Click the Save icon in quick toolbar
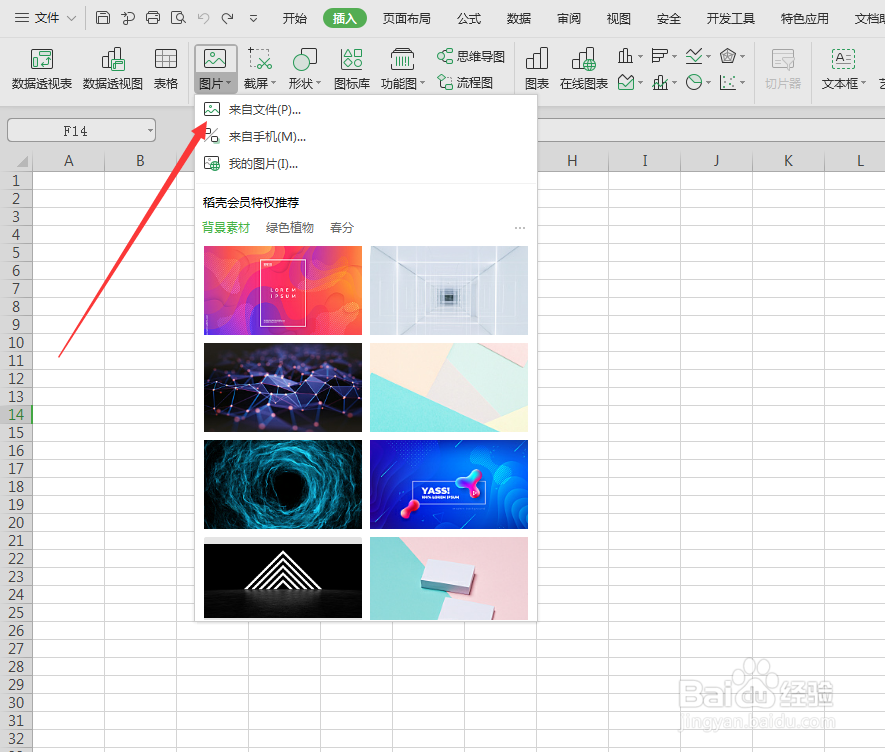Screen dimensions: 885x752 pos(102,18)
